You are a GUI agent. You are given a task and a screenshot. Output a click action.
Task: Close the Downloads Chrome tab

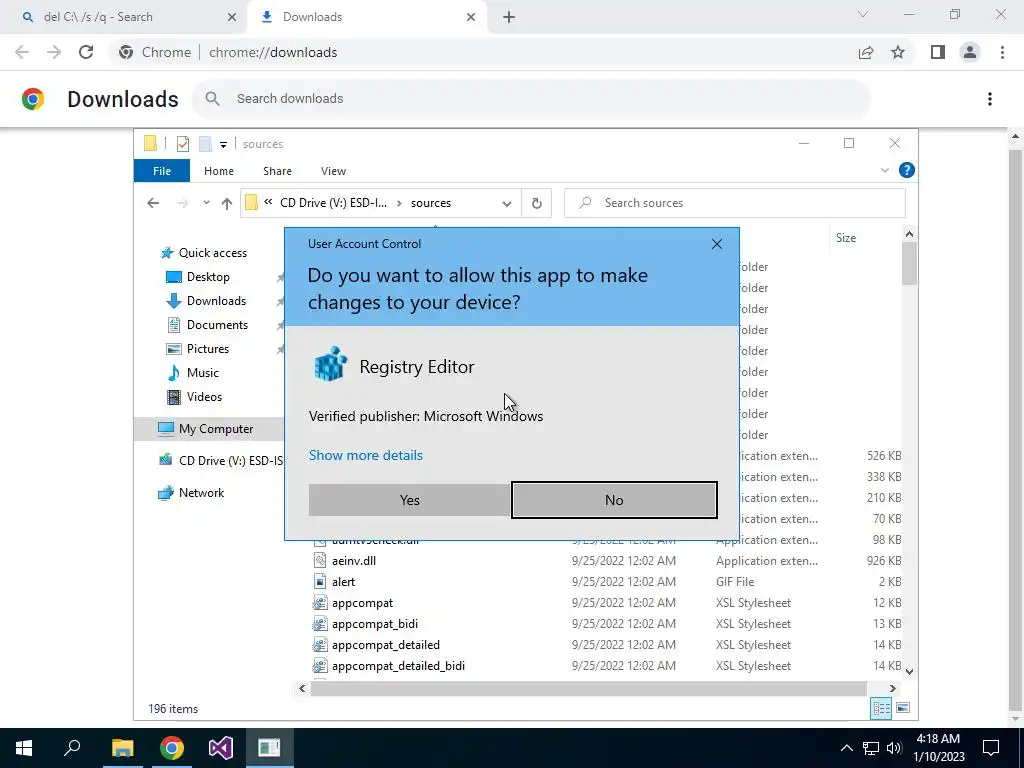coord(471,18)
